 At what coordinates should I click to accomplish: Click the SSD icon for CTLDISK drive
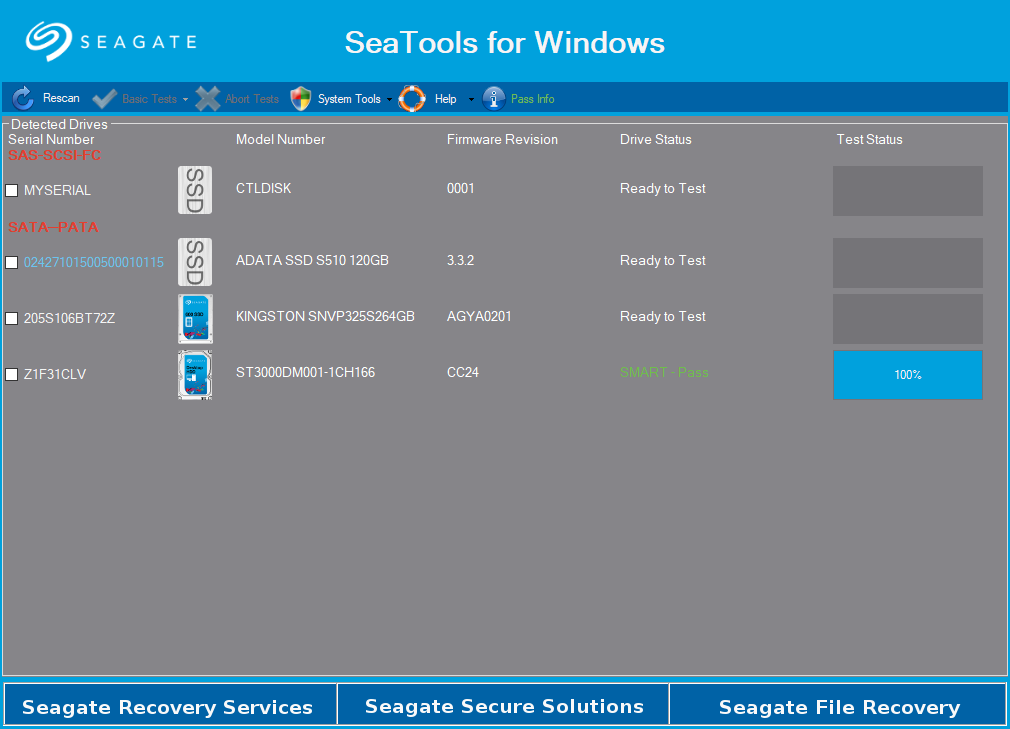[x=195, y=190]
